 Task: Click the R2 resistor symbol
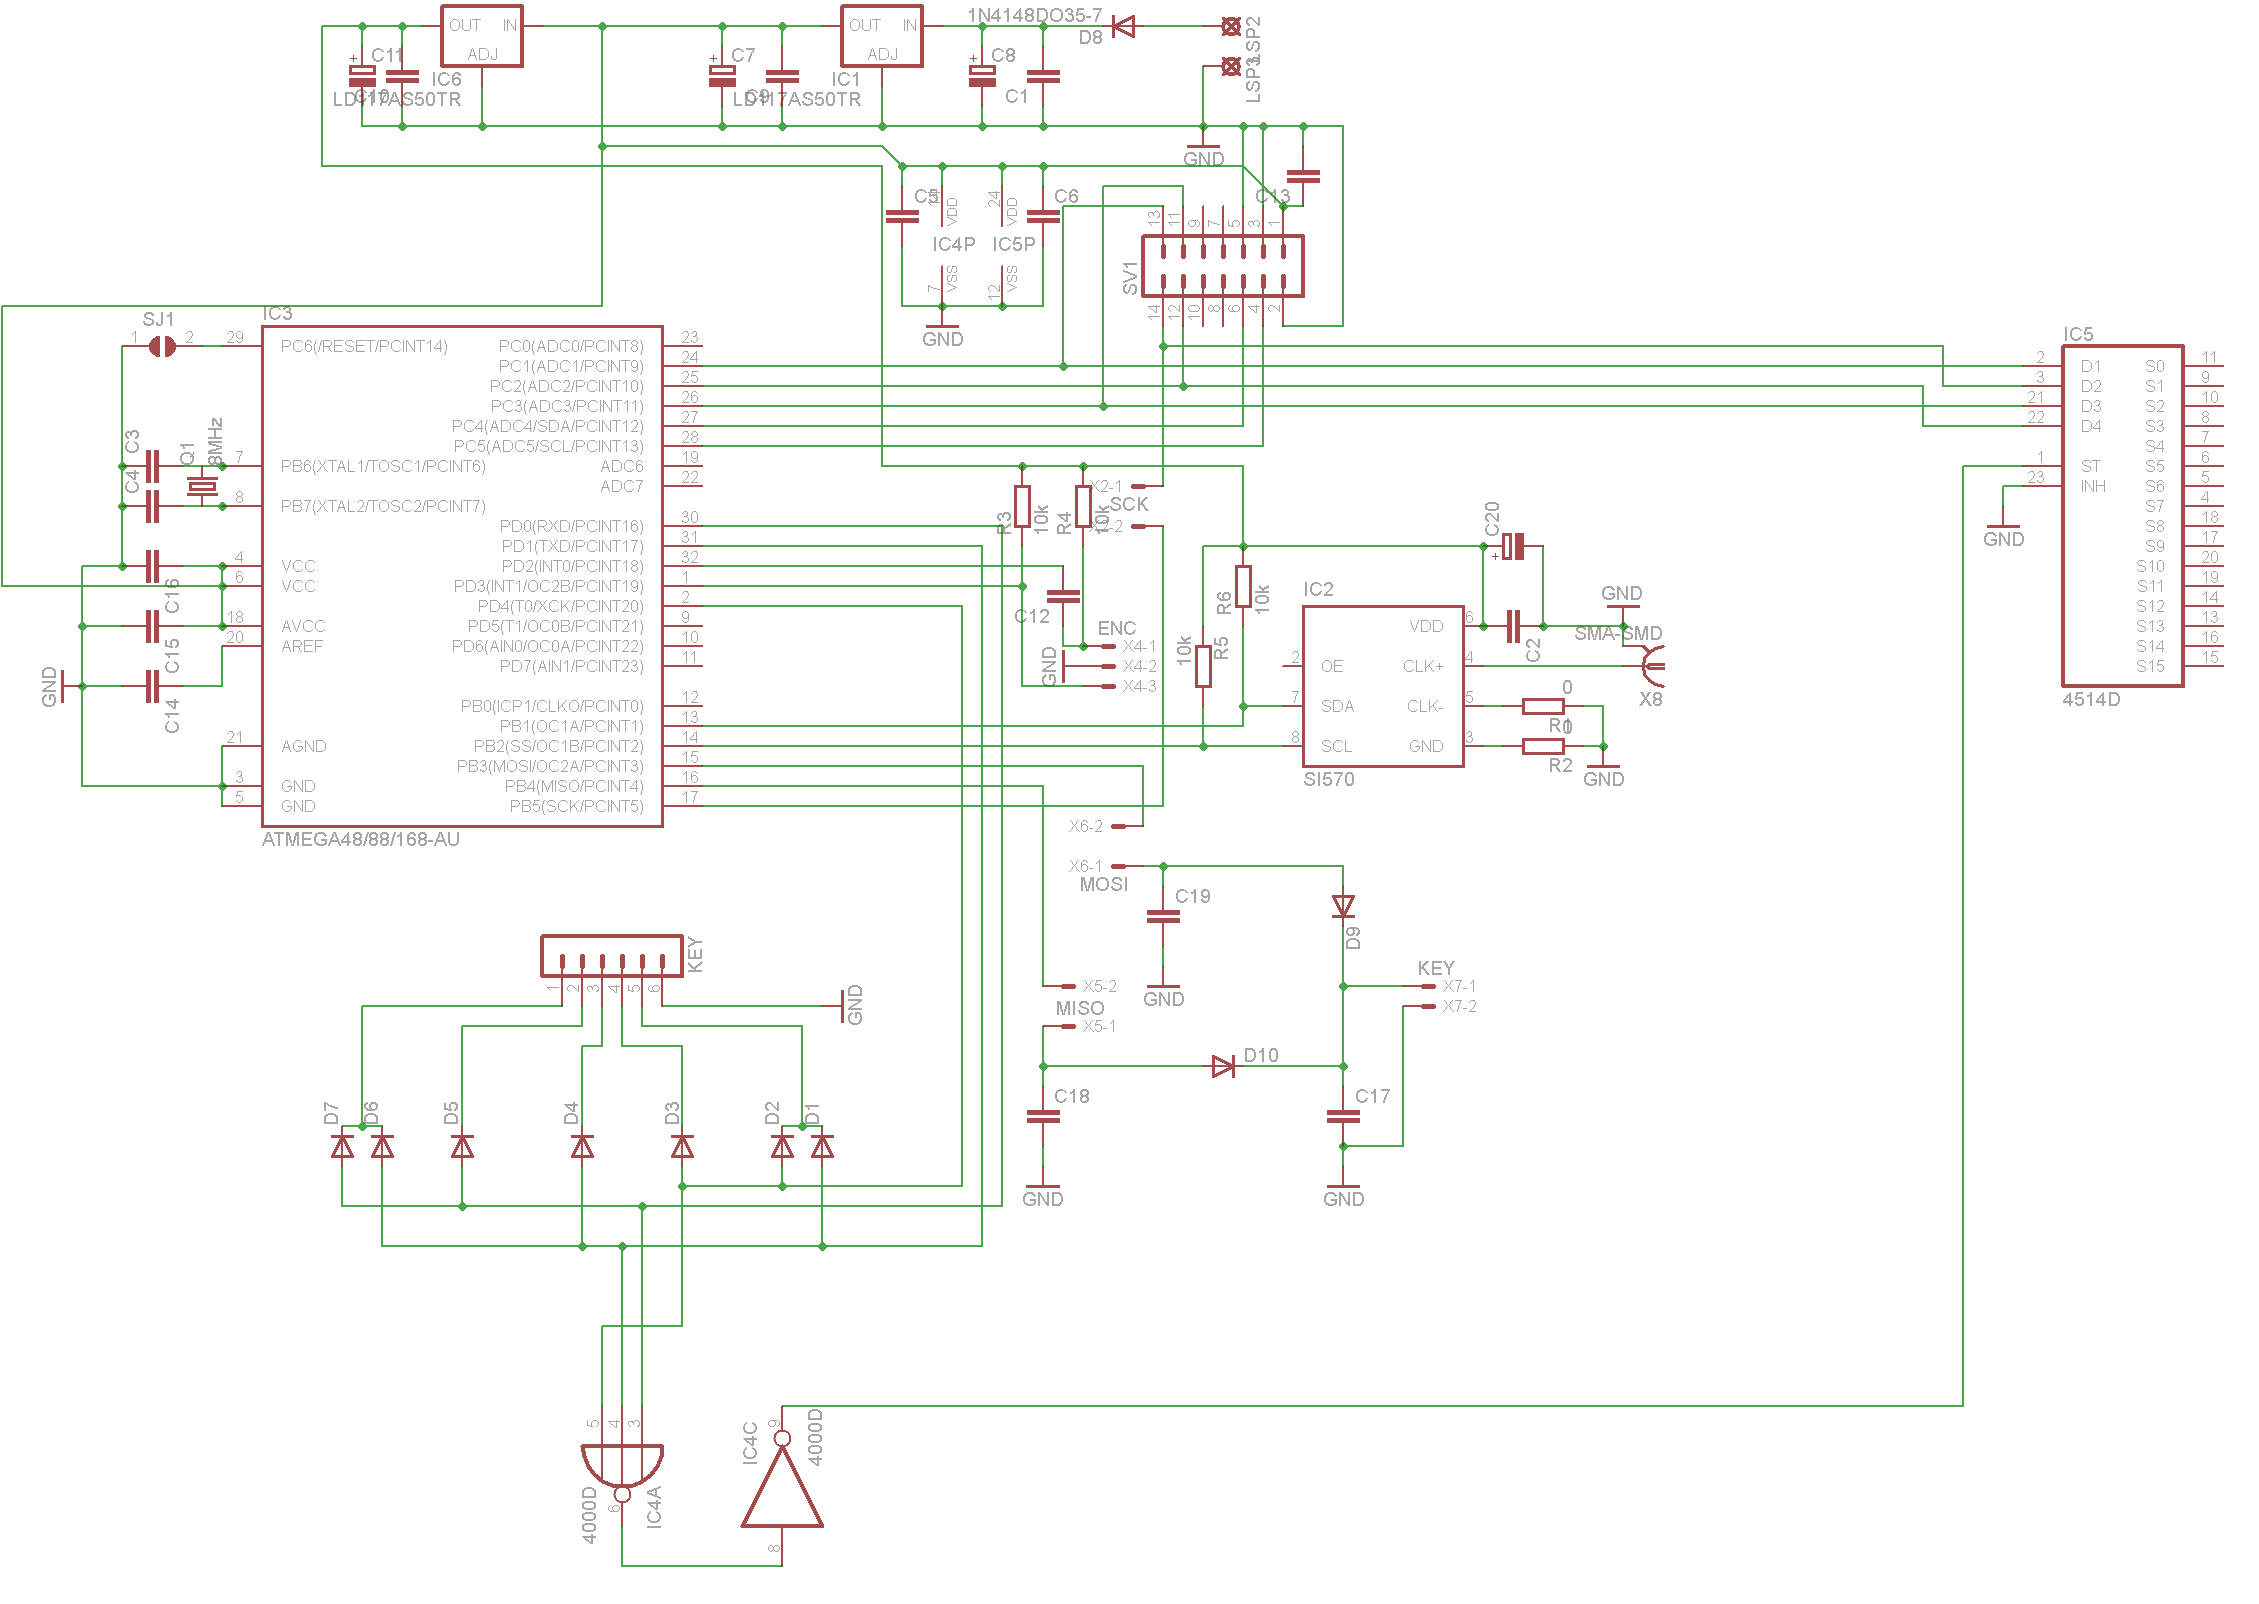tap(1543, 746)
